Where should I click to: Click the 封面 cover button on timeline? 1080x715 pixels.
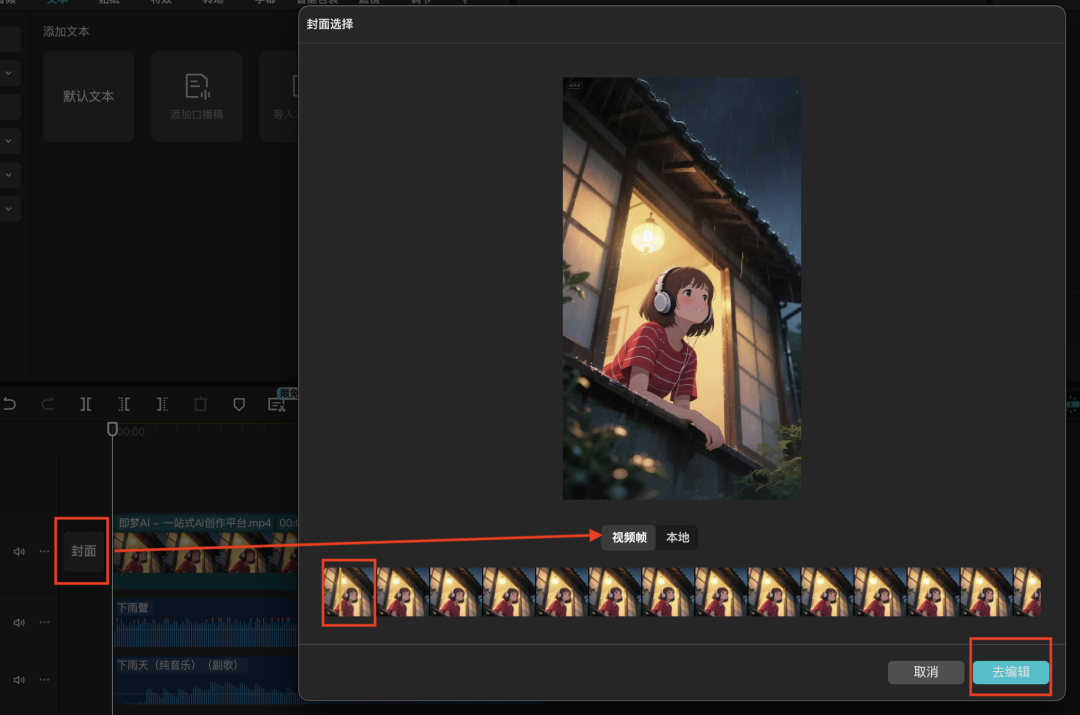click(x=84, y=551)
